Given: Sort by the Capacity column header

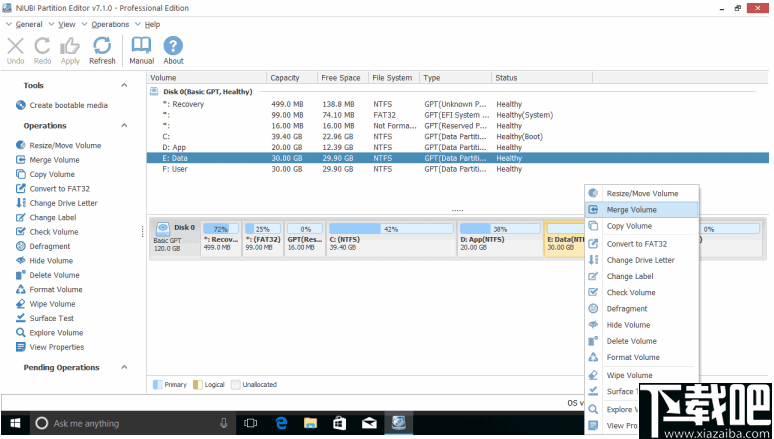Looking at the screenshot, I should (292, 78).
